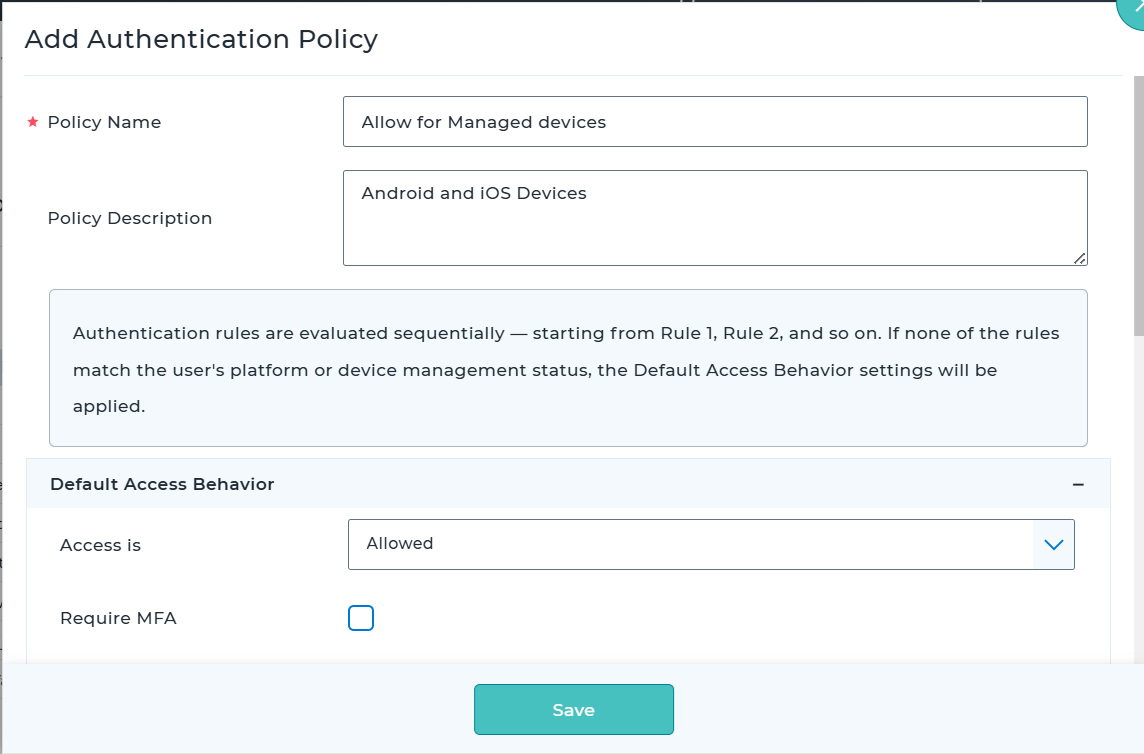Open the Access is dropdown
The image size is (1144, 754).
tap(710, 544)
